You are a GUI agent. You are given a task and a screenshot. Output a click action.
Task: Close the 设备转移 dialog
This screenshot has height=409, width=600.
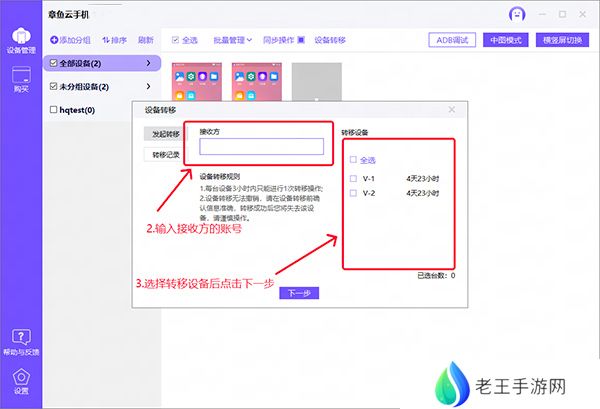point(452,110)
